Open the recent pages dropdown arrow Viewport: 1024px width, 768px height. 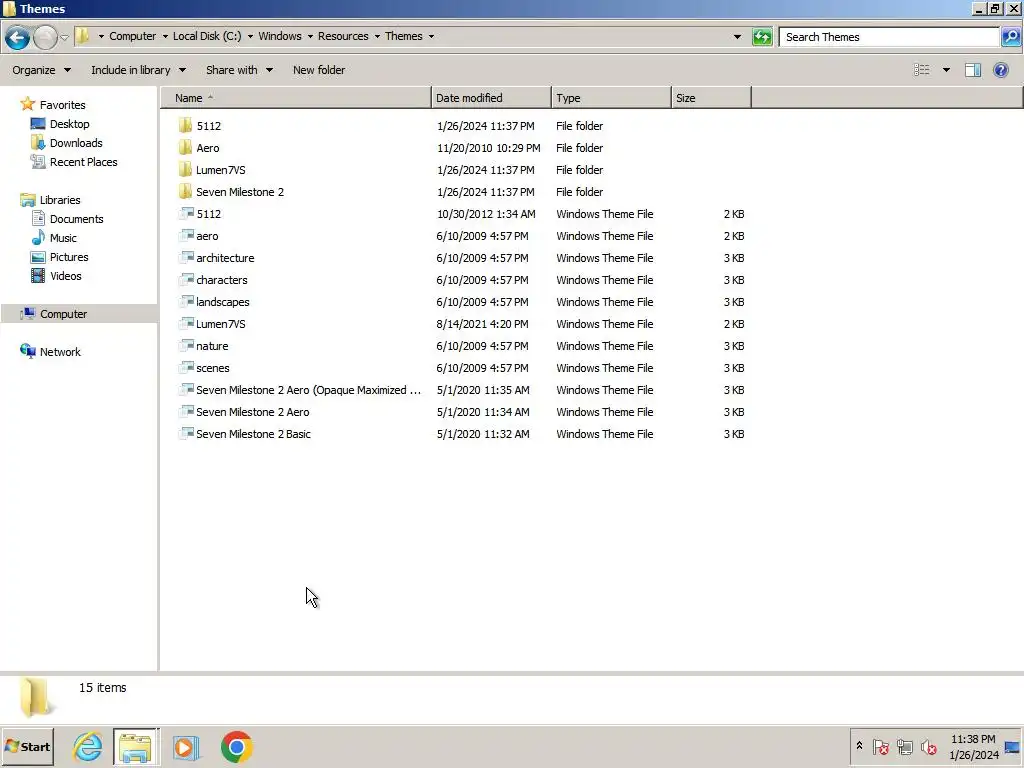pyautogui.click(x=65, y=37)
